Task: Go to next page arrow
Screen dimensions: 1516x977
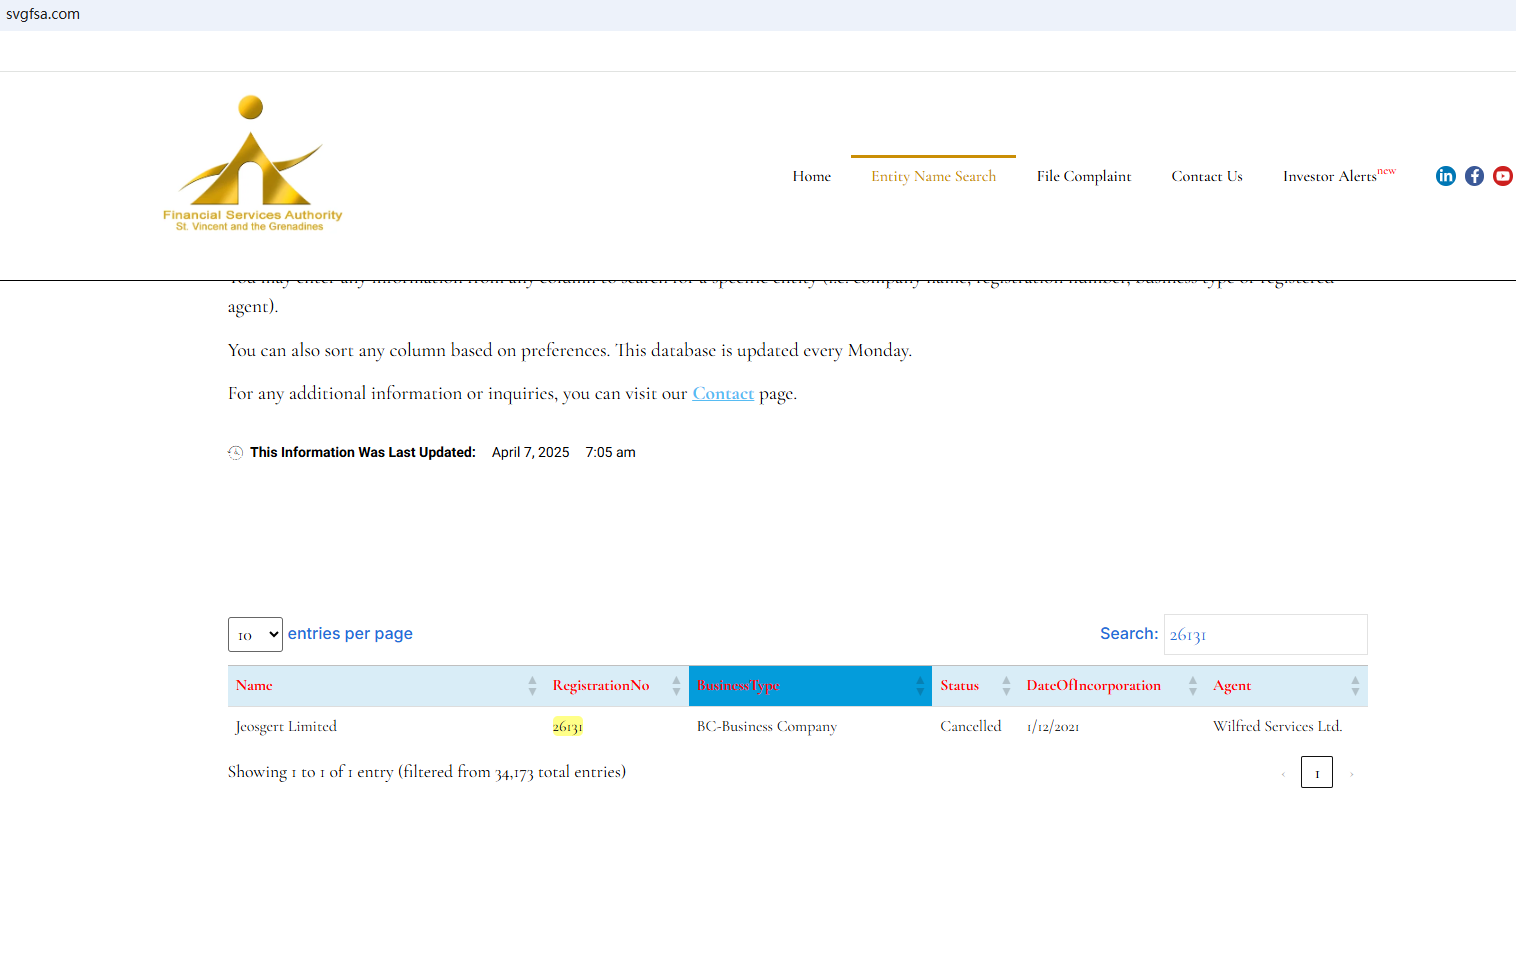Action: tap(1351, 774)
